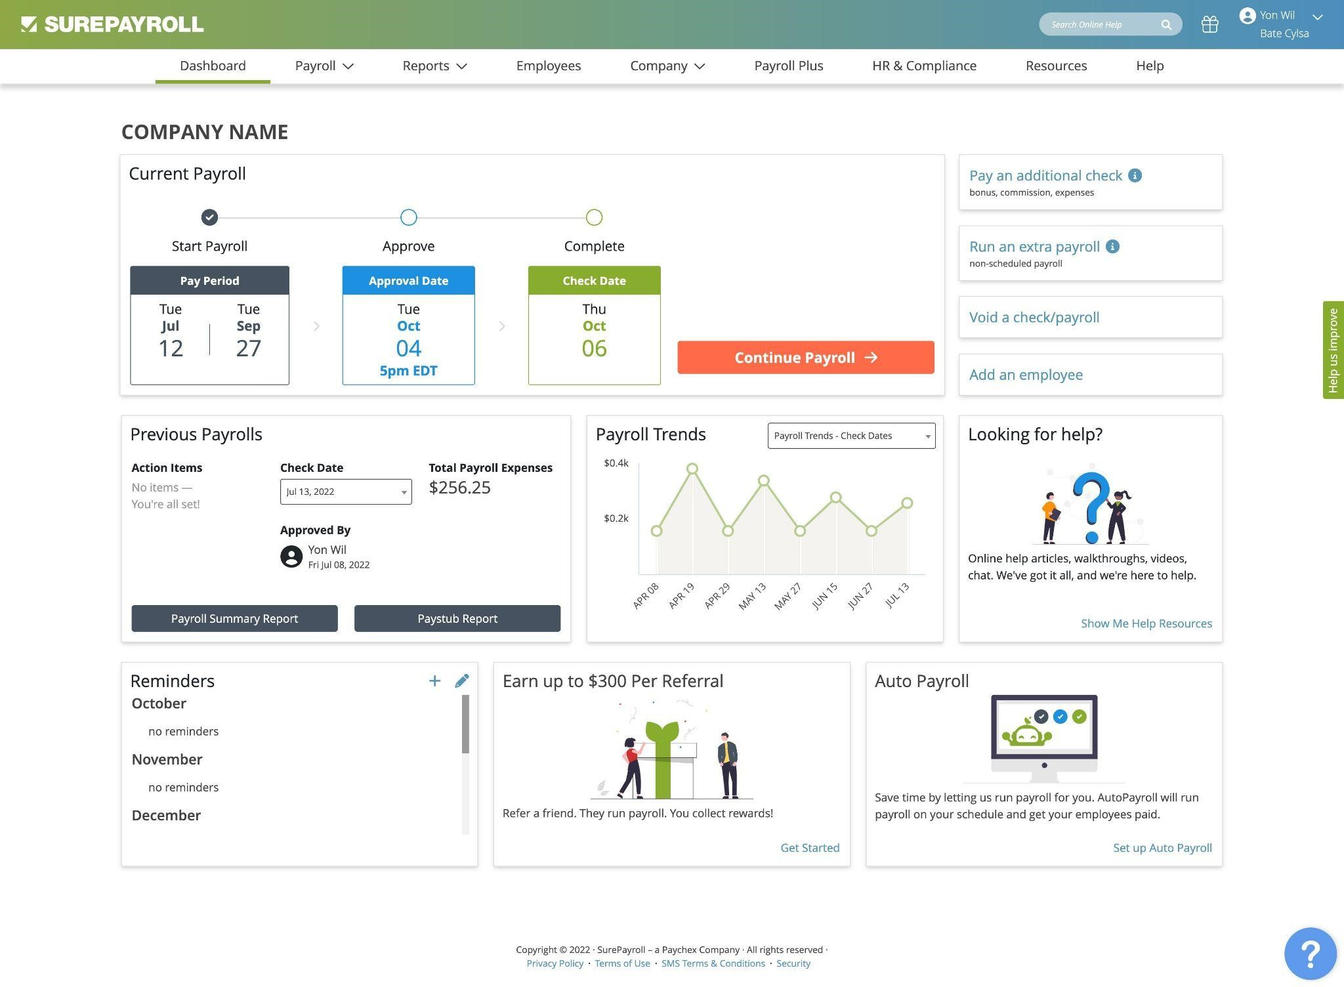
Task: Click the JUN 15 trend data point
Action: coord(836,497)
